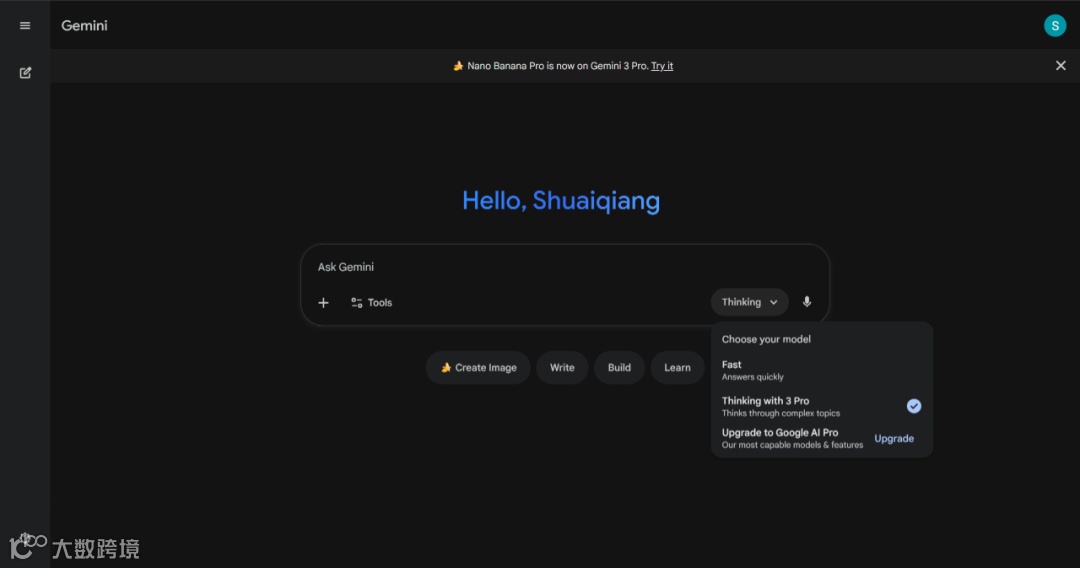
Task: Select the Learn suggestion chip
Action: [x=677, y=368]
